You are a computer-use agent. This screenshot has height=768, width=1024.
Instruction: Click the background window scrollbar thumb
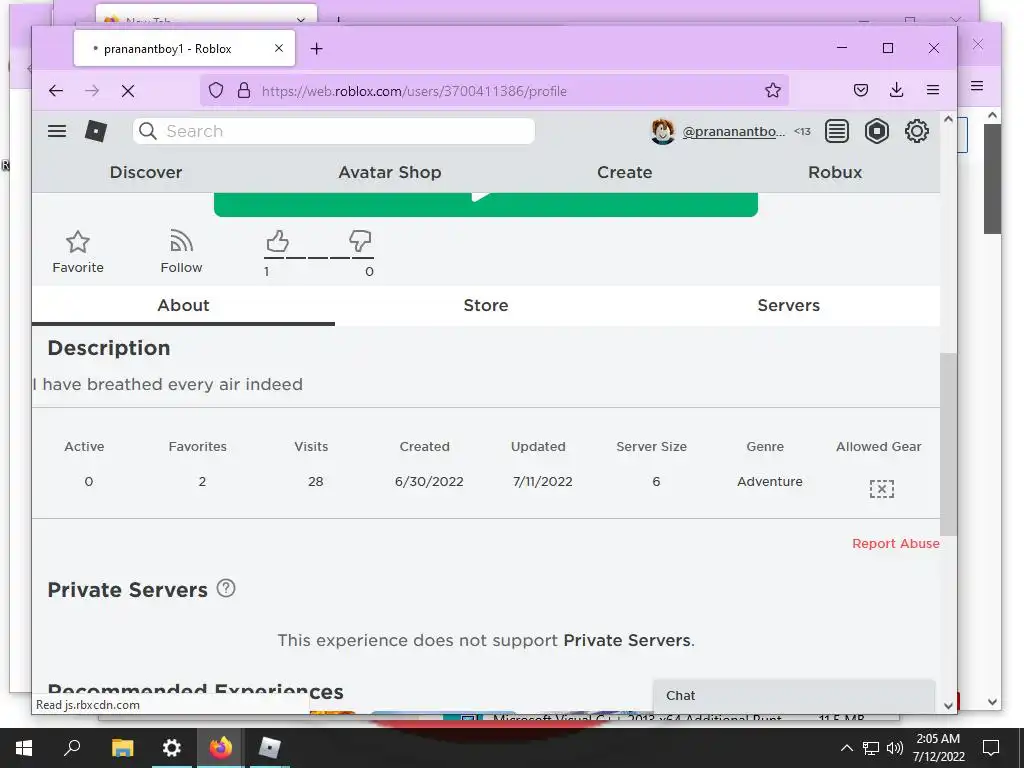click(x=993, y=179)
